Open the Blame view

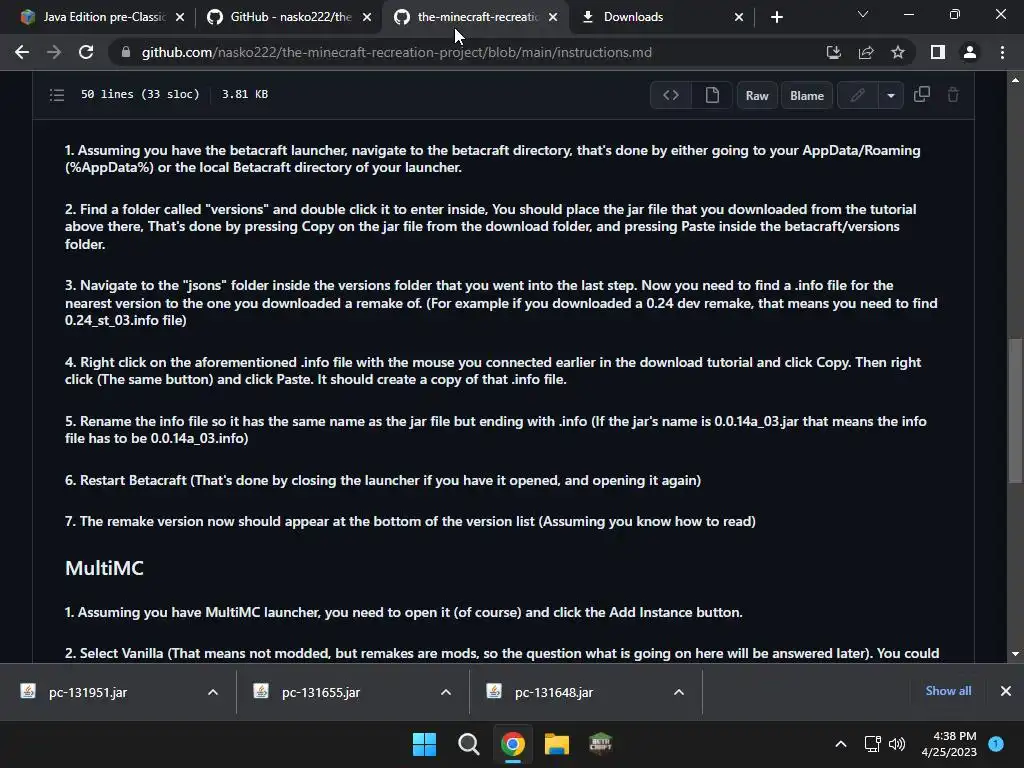807,95
